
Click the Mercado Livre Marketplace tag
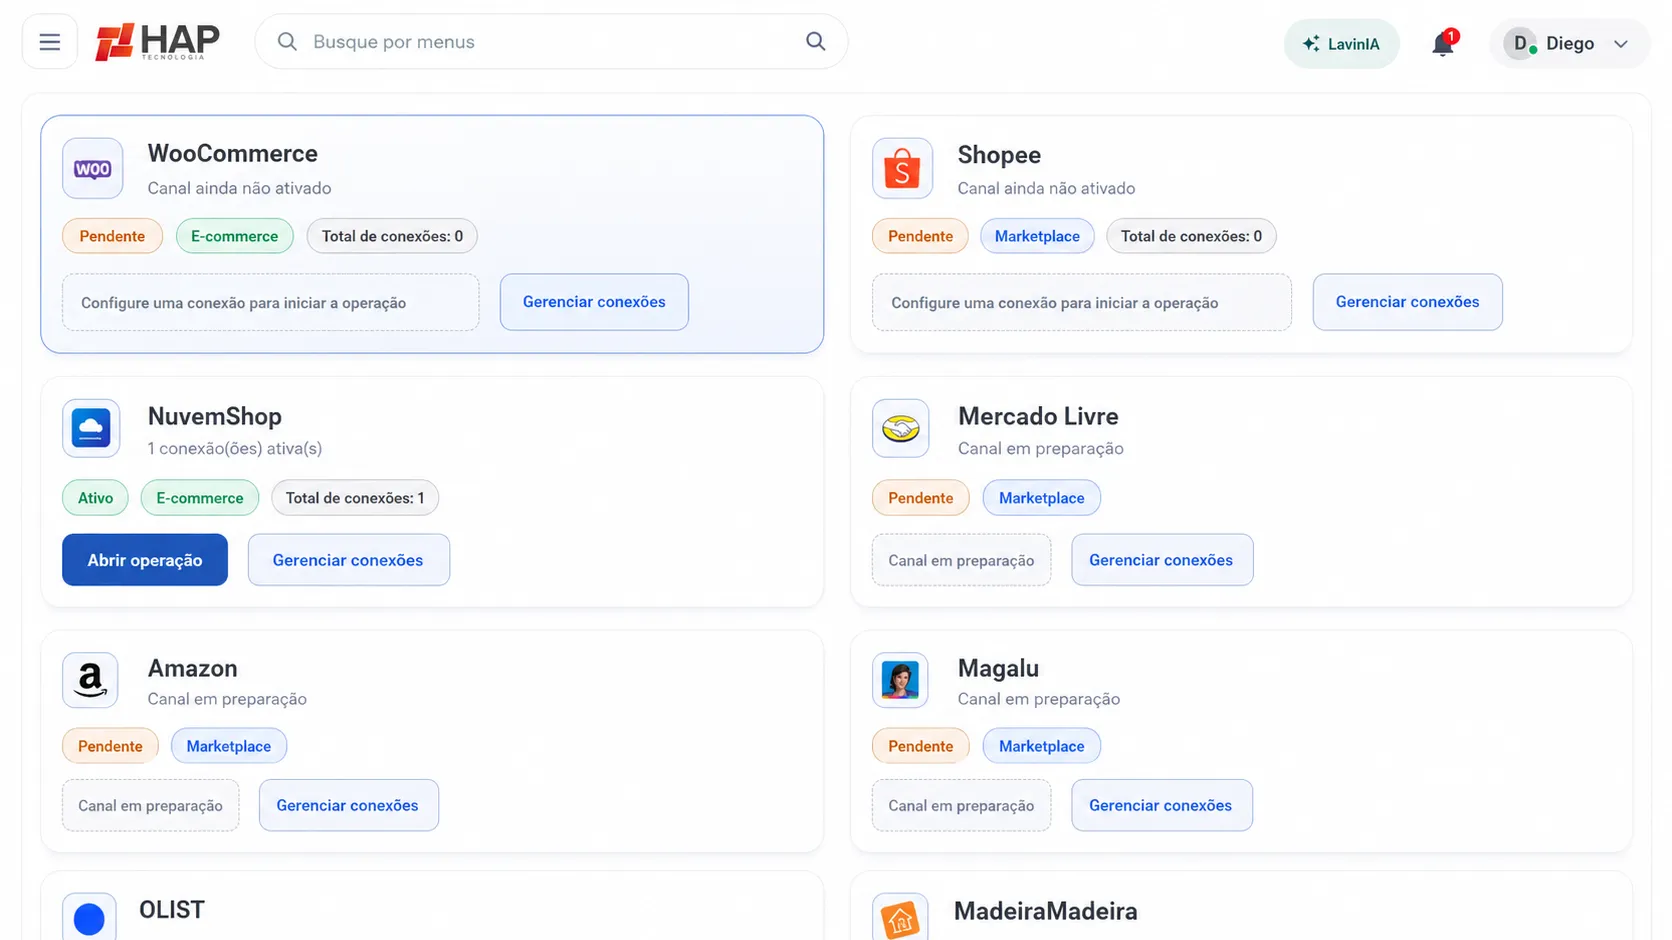1041,498
